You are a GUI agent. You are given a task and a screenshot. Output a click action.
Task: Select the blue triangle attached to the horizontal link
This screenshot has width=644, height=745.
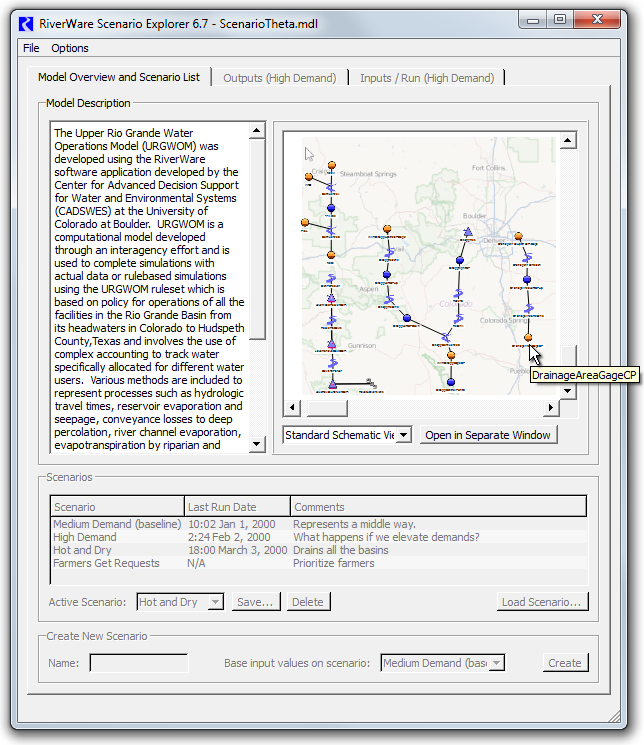coord(333,384)
